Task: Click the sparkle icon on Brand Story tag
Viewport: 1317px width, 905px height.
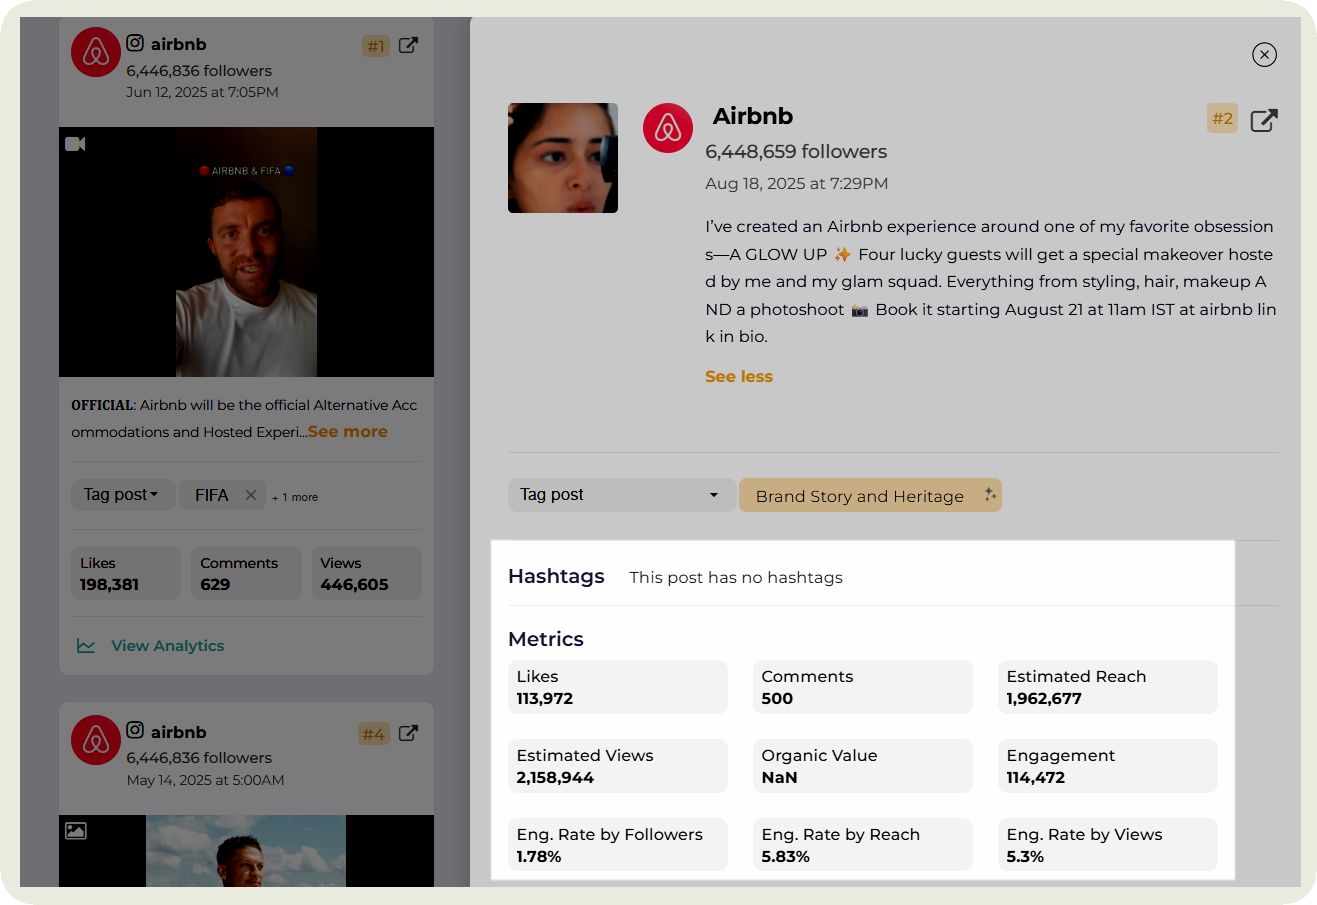Action: pyautogui.click(x=989, y=495)
